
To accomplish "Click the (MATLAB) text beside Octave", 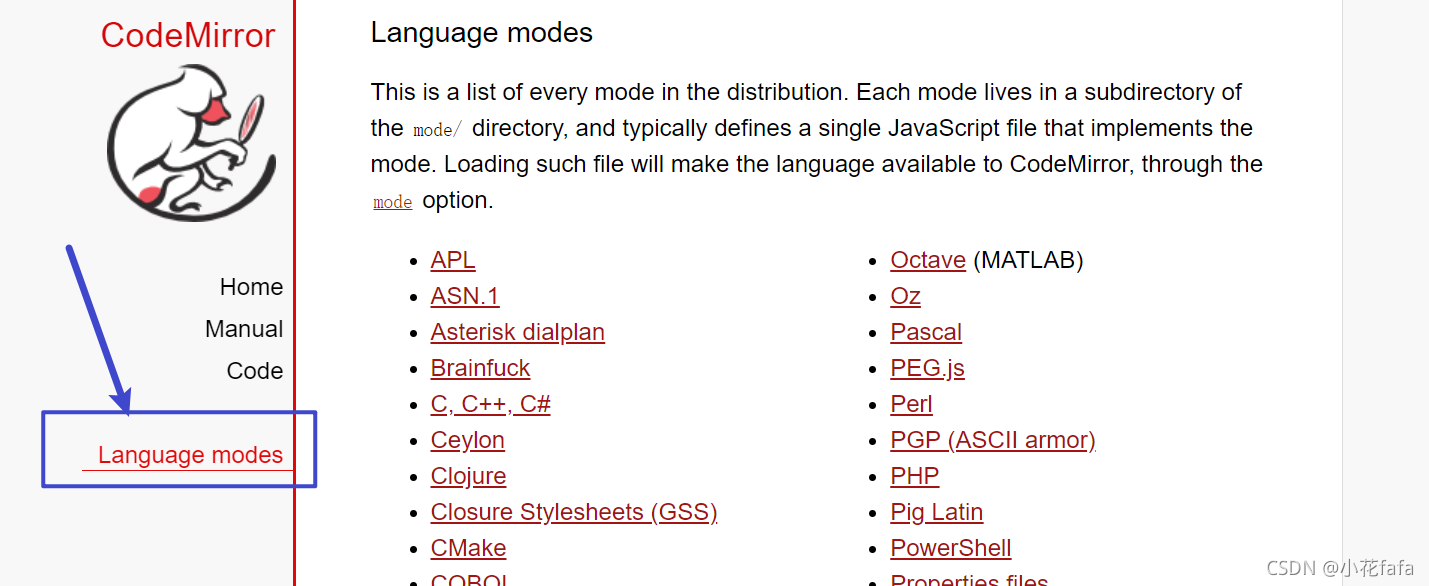I will coord(1029,260).
